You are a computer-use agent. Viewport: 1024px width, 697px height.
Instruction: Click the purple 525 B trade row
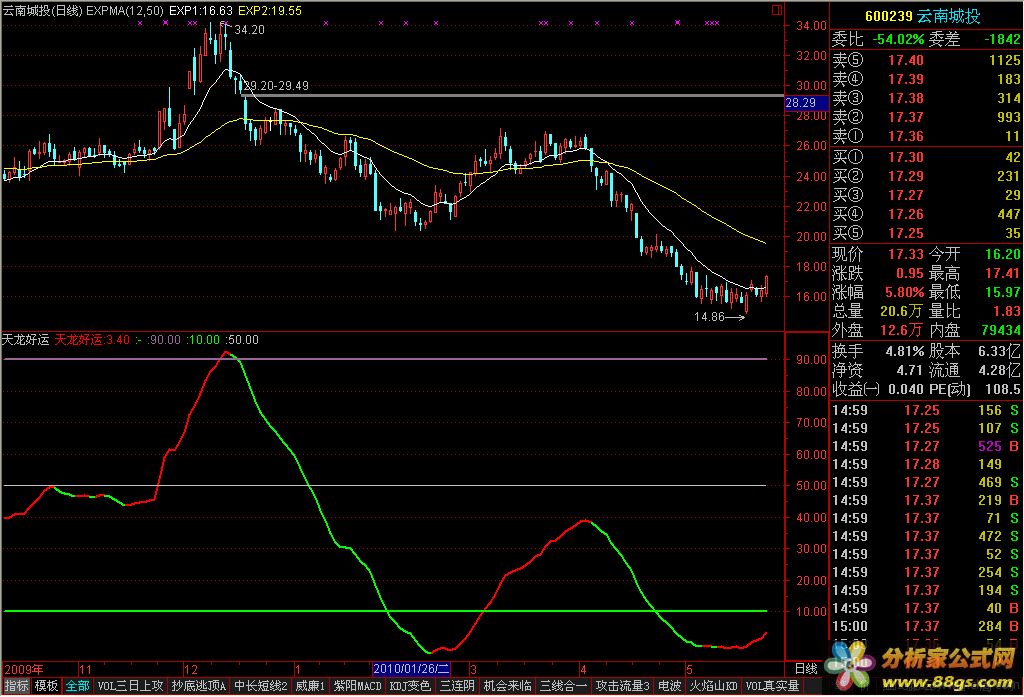click(925, 446)
